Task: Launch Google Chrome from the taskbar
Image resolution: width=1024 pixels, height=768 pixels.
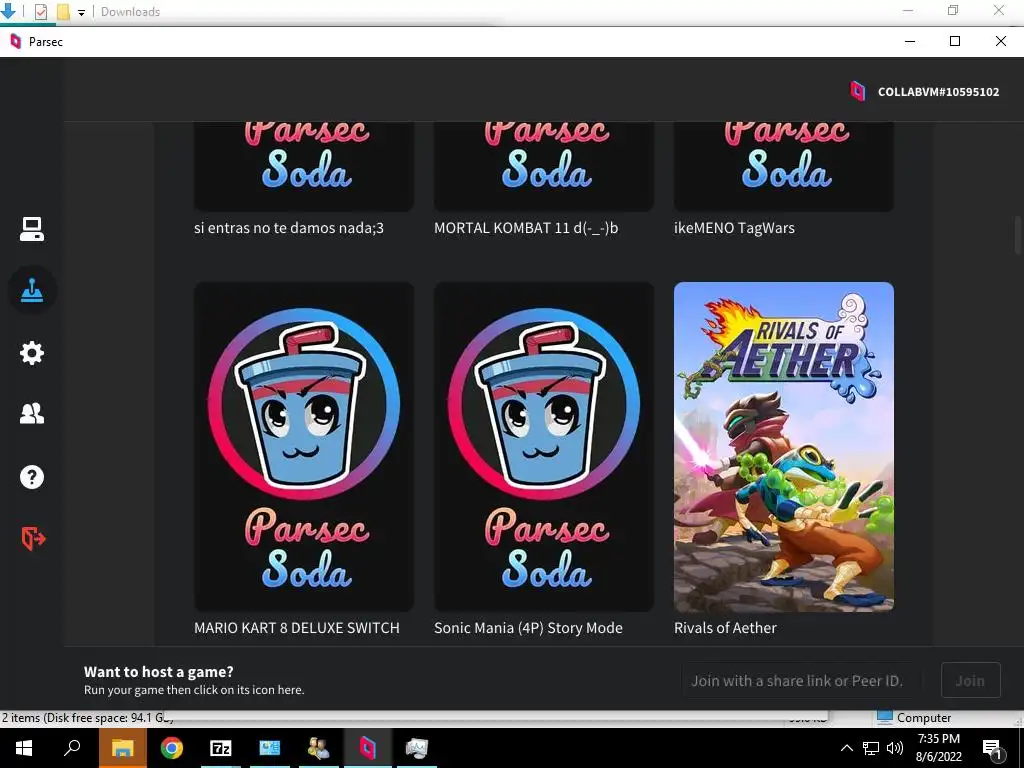Action: (x=171, y=748)
